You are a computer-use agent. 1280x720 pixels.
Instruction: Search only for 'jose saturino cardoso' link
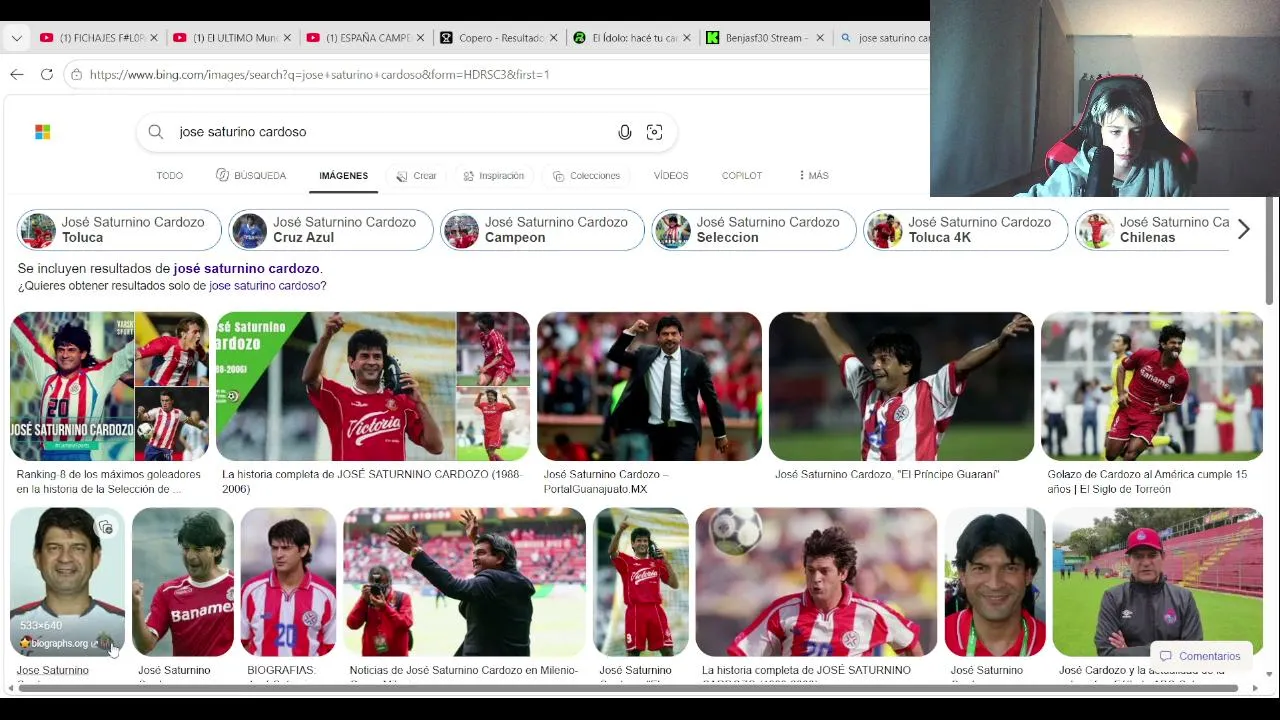[x=264, y=286]
